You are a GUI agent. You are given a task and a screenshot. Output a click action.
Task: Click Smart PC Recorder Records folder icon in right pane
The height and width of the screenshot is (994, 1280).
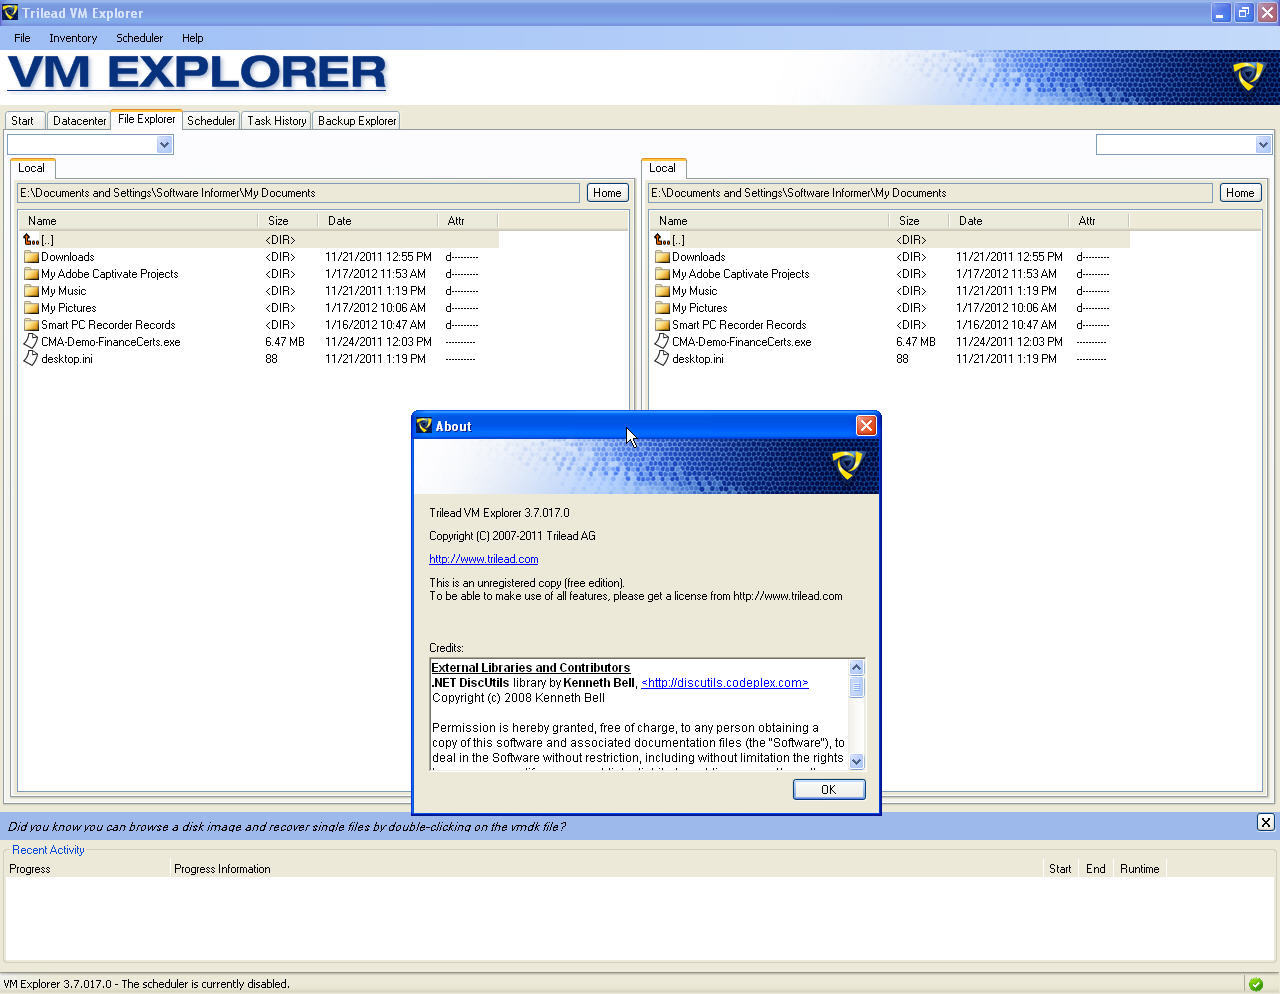662,325
